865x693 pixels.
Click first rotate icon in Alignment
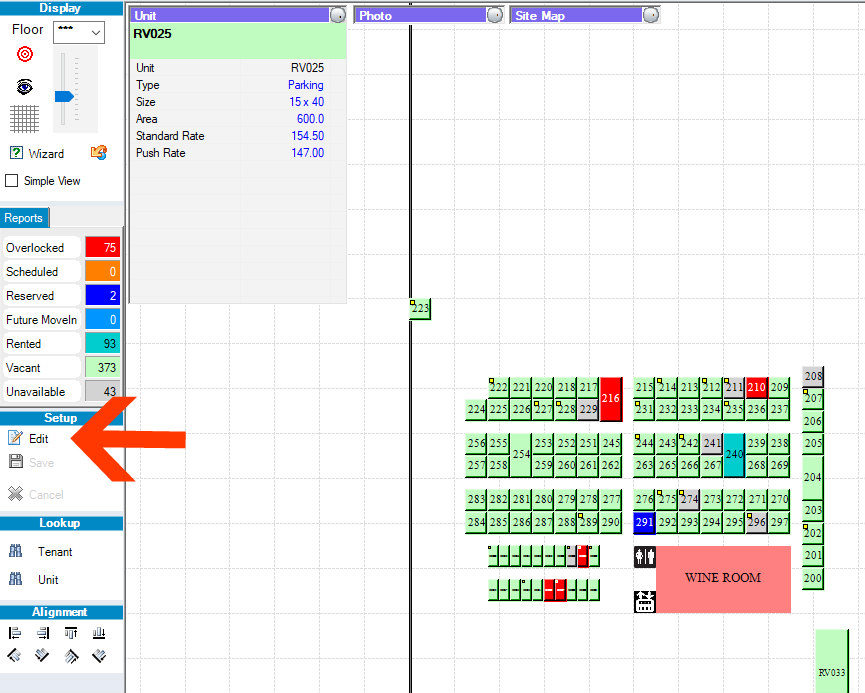pyautogui.click(x=14, y=655)
